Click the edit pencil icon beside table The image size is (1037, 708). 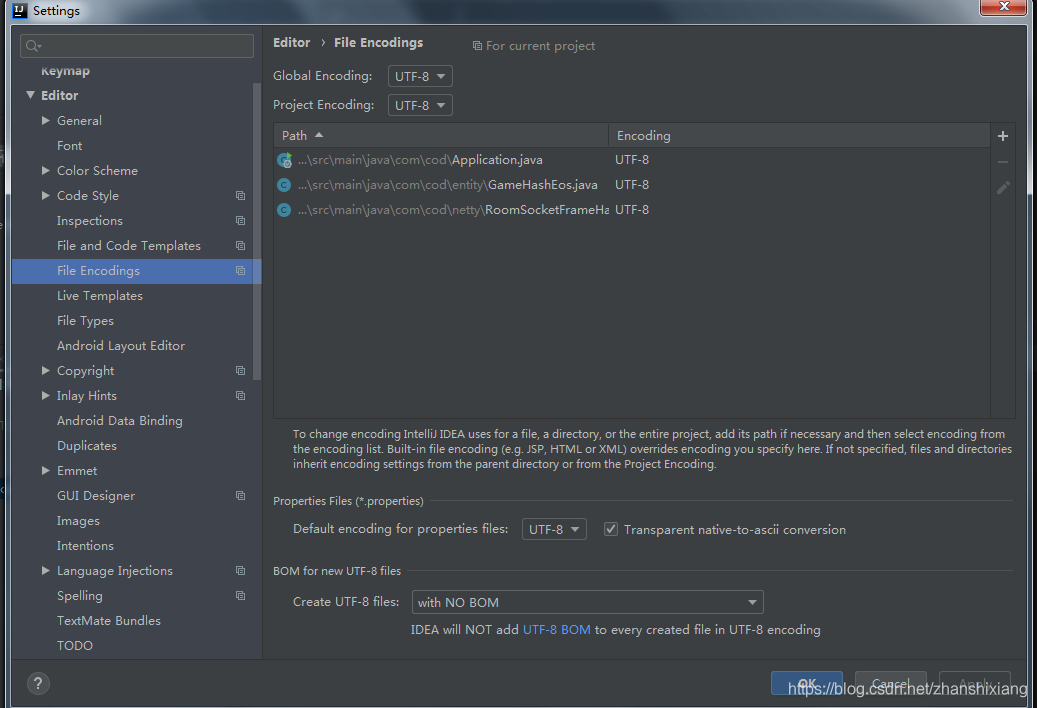click(x=1003, y=188)
